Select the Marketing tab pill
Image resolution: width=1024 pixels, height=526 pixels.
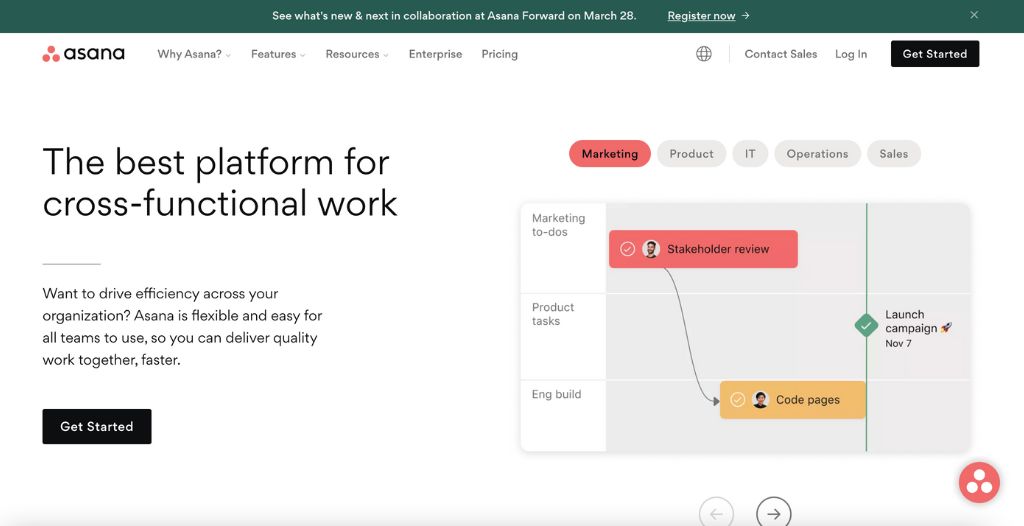coord(610,154)
